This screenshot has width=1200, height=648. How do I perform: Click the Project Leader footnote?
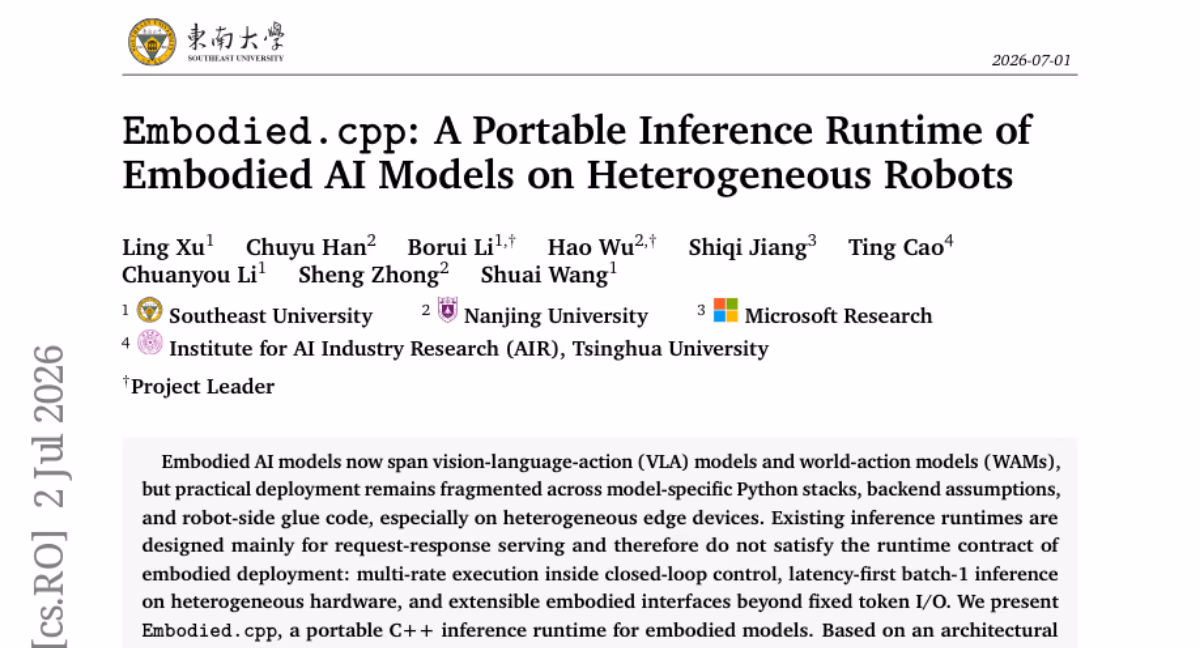tap(198, 386)
